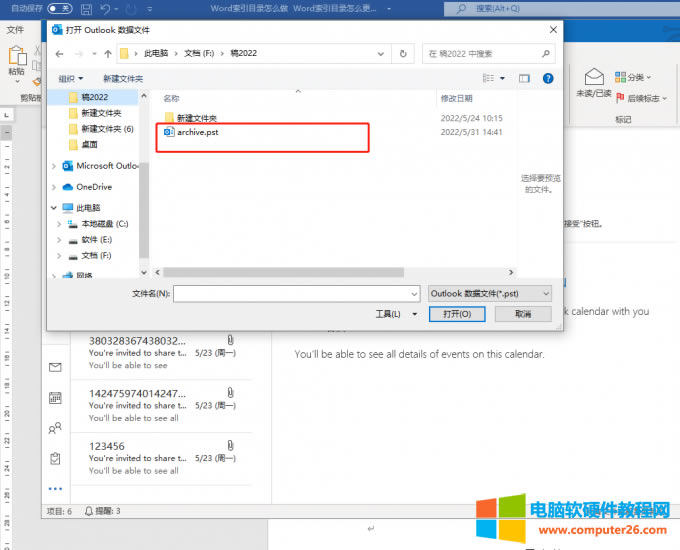Go up one folder level in dialog

108,54
